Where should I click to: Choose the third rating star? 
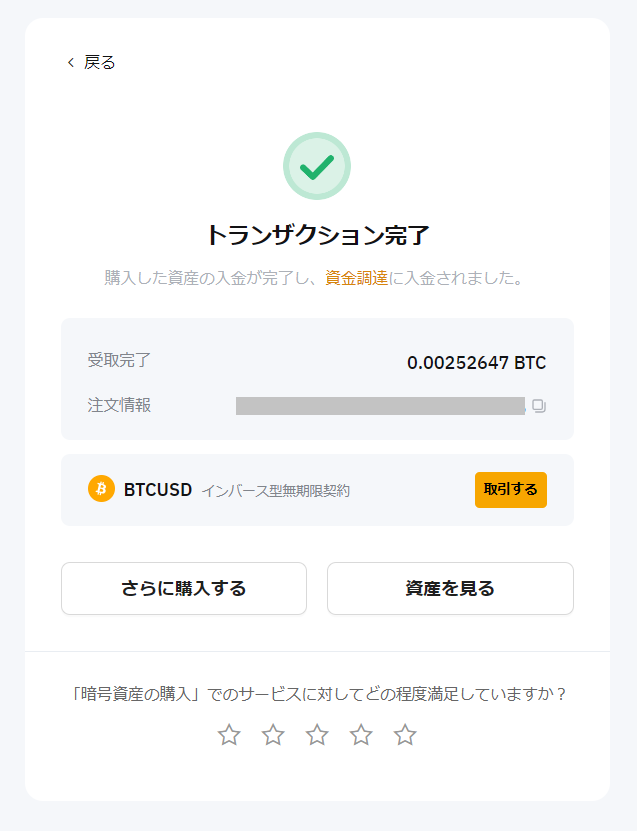point(317,736)
